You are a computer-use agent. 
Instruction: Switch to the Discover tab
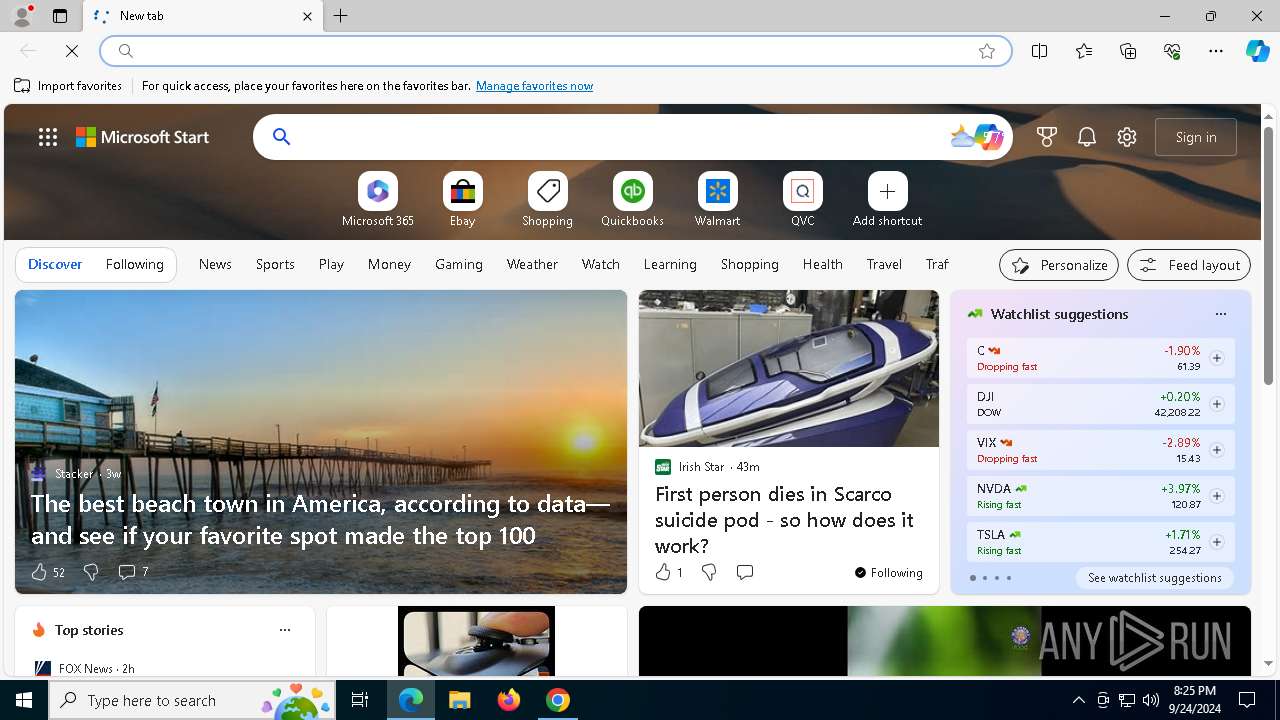pyautogui.click(x=55, y=264)
